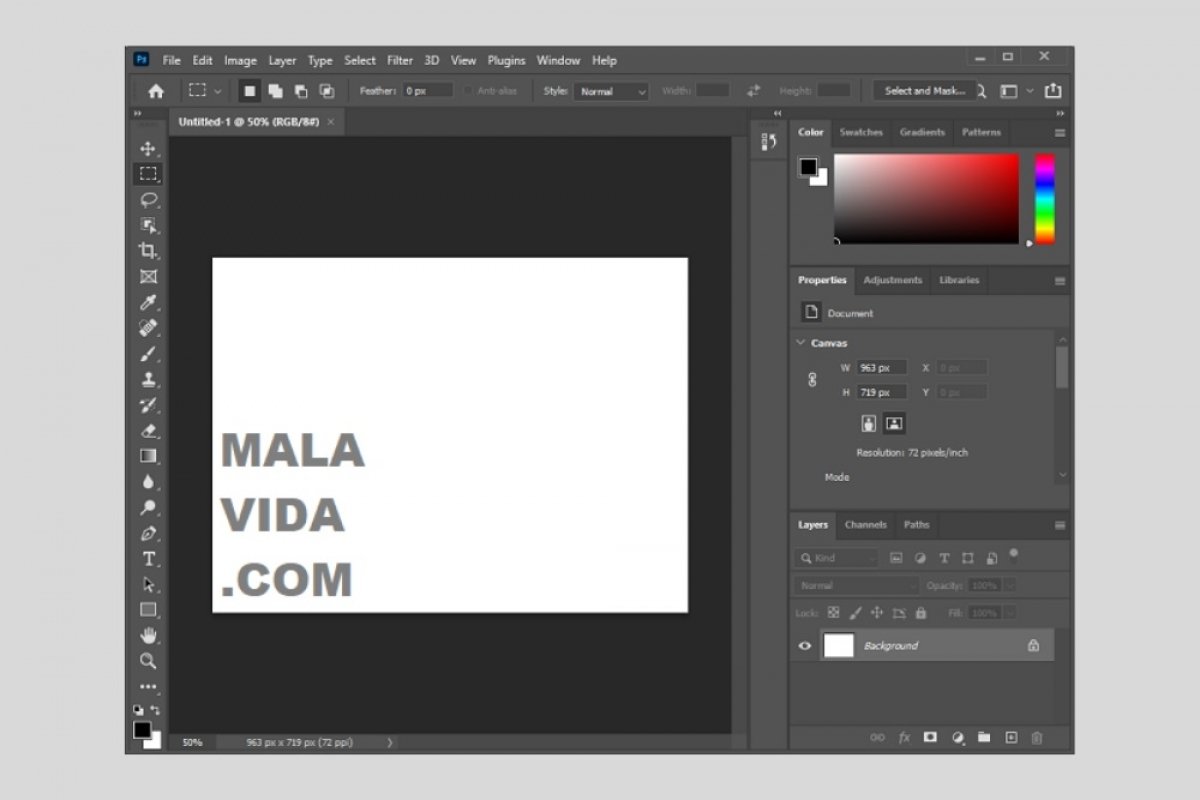The width and height of the screenshot is (1200, 800).
Task: Click the Select and Mask button
Action: pyautogui.click(x=925, y=91)
